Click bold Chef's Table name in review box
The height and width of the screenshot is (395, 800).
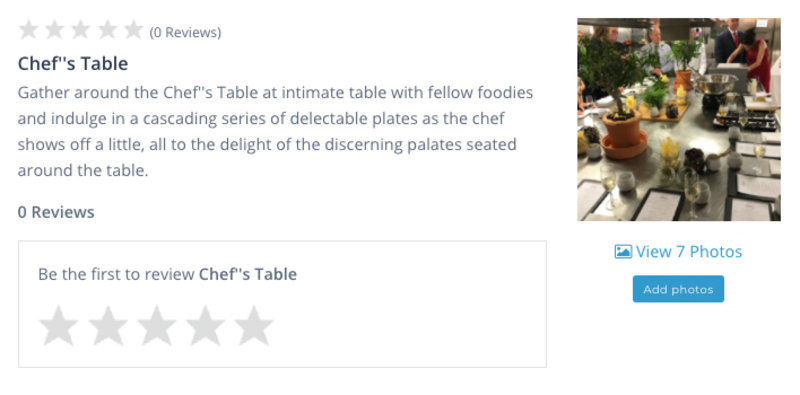(248, 274)
